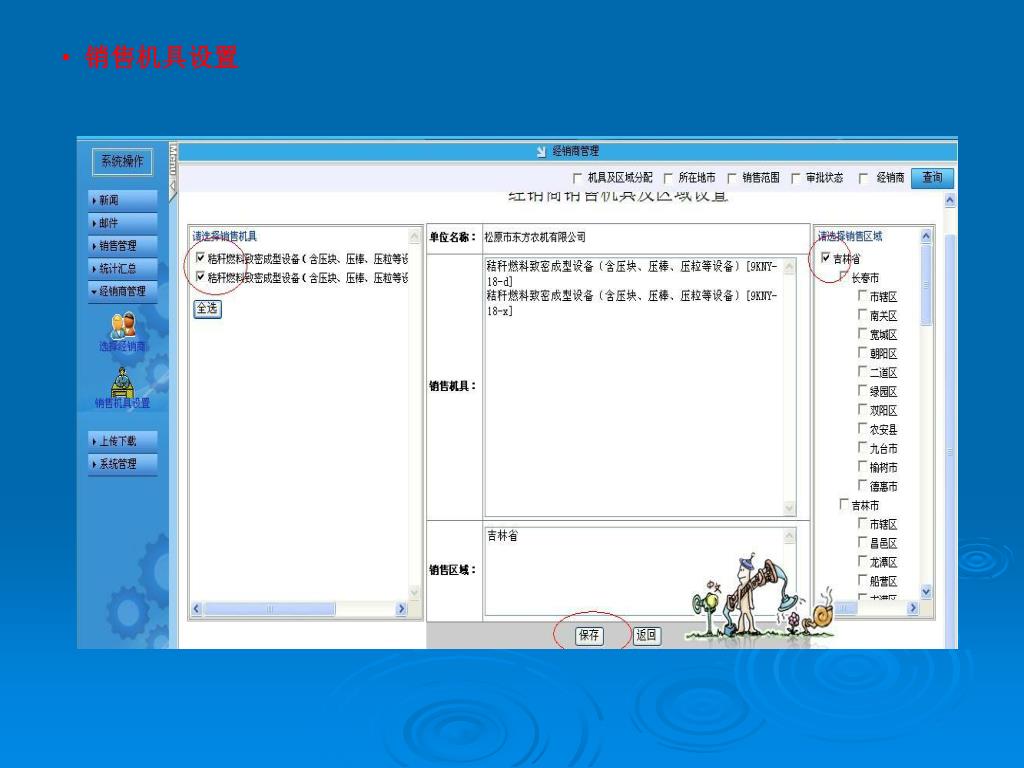Expand the 统计汇总 menu
This screenshot has height=768, width=1024.
(x=123, y=268)
